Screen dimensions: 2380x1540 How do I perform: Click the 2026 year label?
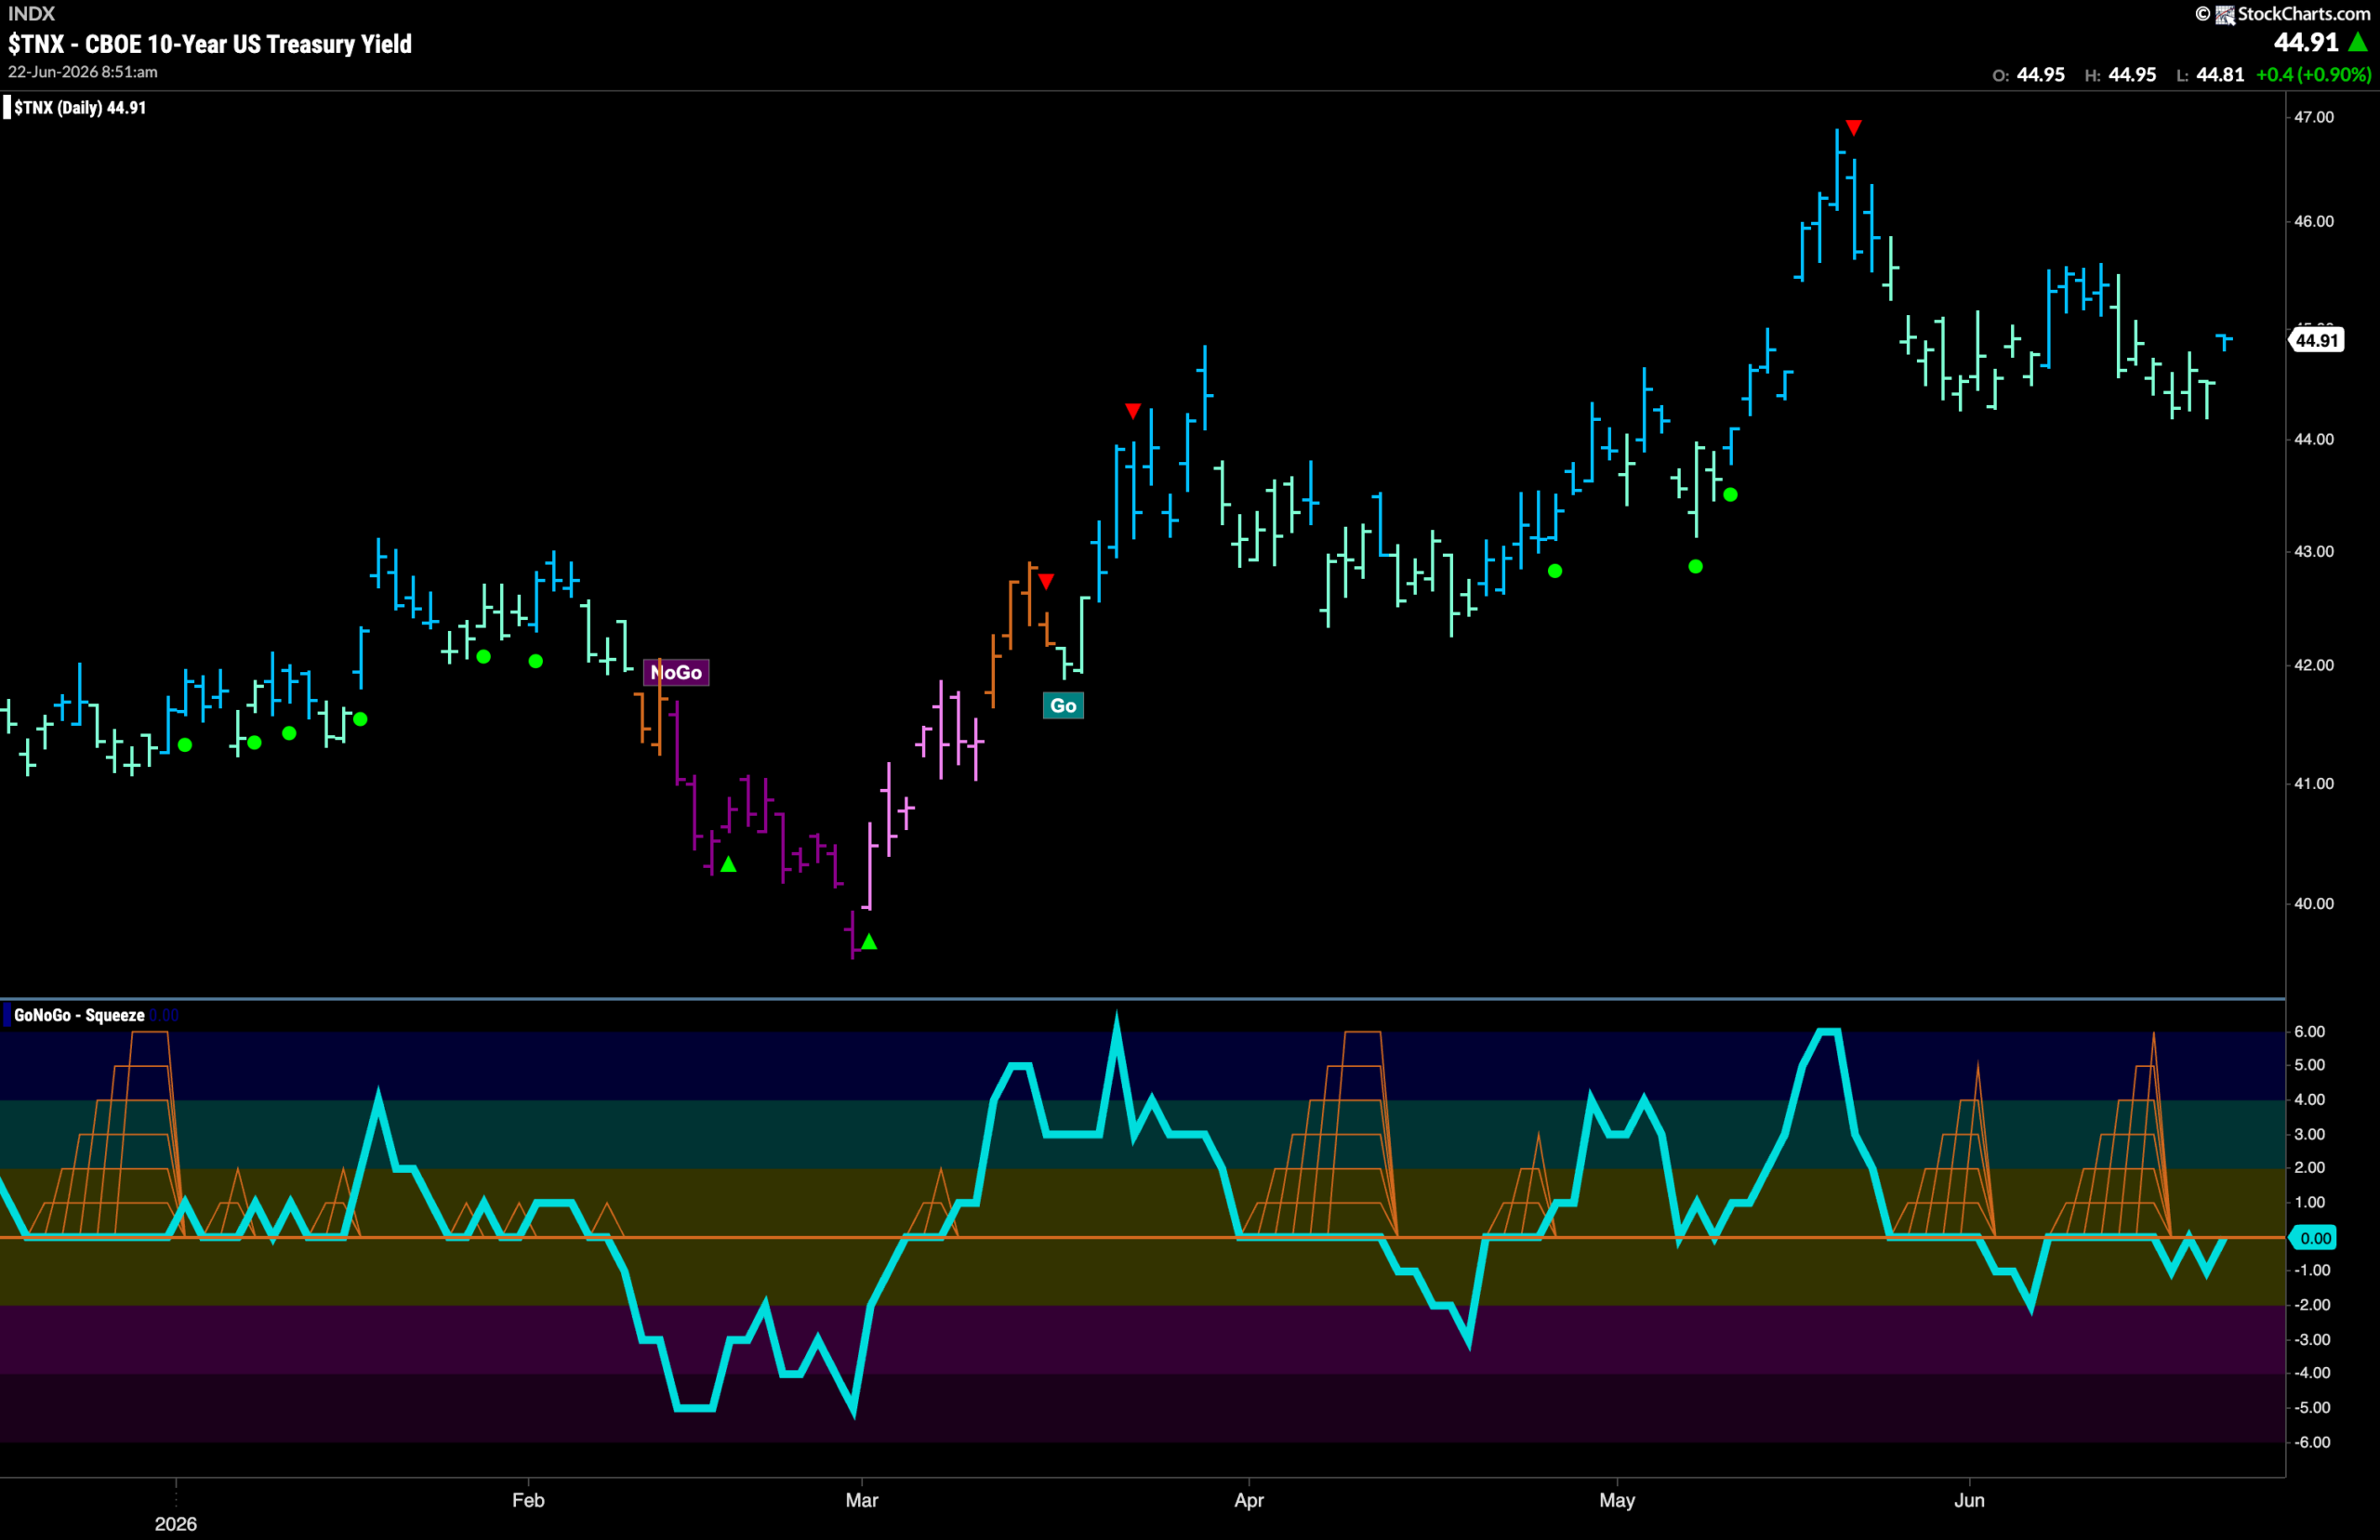pyautogui.click(x=176, y=1524)
